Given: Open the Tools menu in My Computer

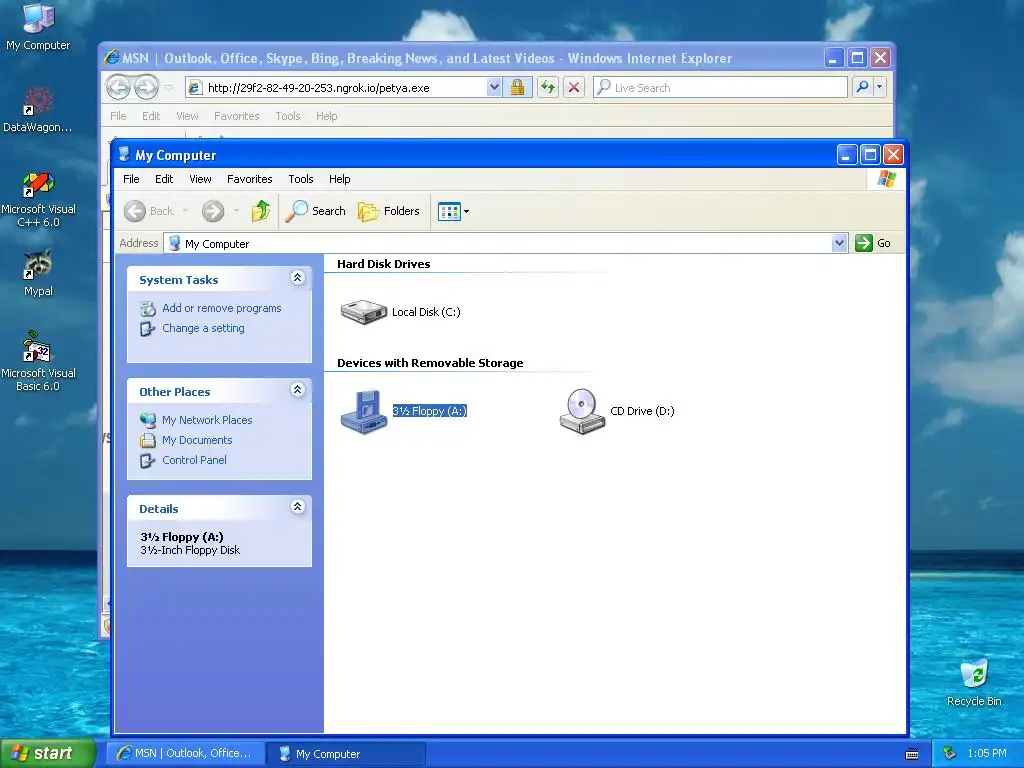Looking at the screenshot, I should tap(301, 179).
